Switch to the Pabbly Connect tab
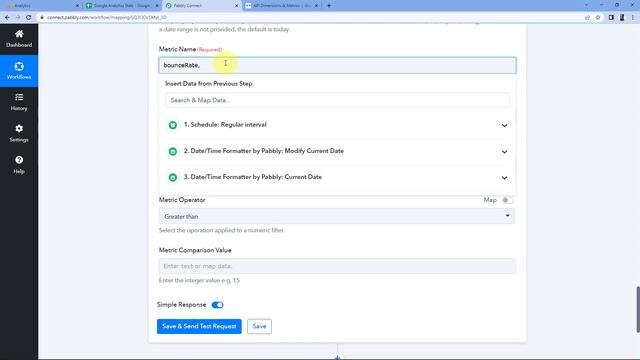640x360 pixels. point(201,6)
